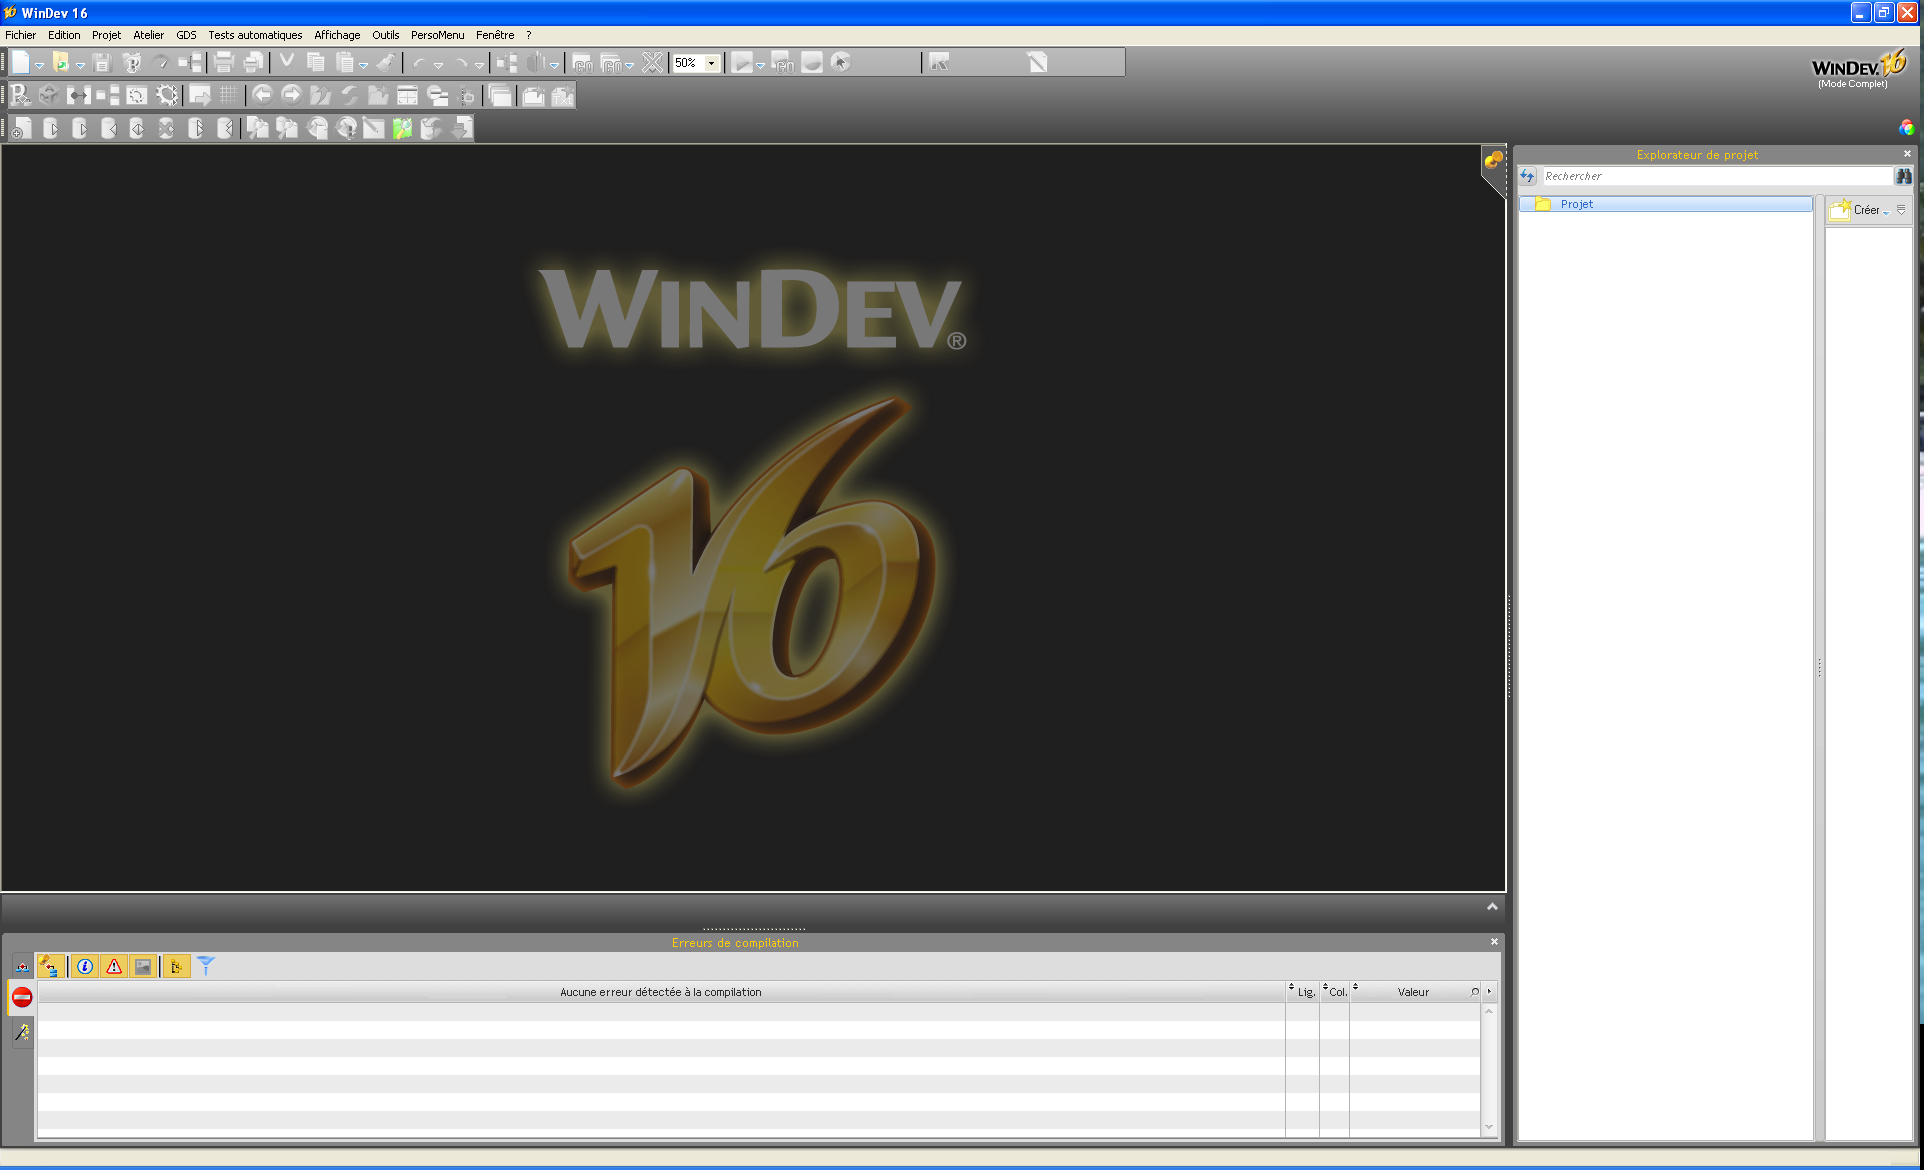Viewport: 1924px width, 1170px height.
Task: Click the blue sync arrows icon in explorer
Action: [x=1527, y=176]
